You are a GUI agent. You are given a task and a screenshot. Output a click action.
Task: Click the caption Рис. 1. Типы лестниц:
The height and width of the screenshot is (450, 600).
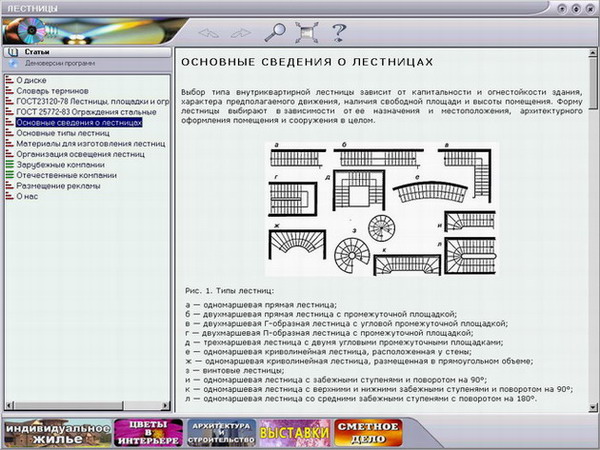click(x=230, y=291)
